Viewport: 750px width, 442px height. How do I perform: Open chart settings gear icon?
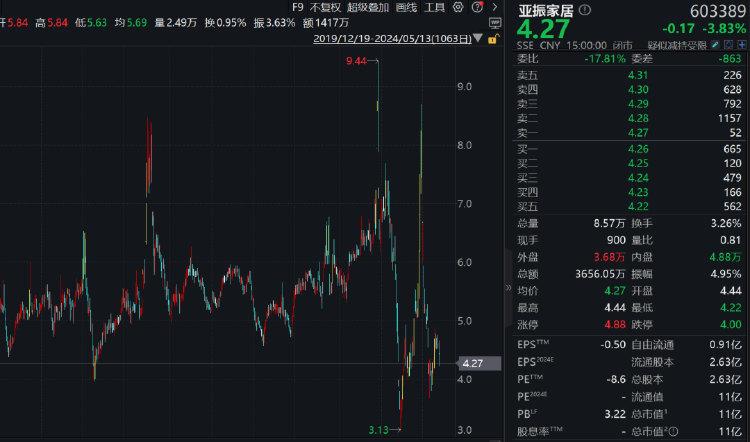[458, 7]
